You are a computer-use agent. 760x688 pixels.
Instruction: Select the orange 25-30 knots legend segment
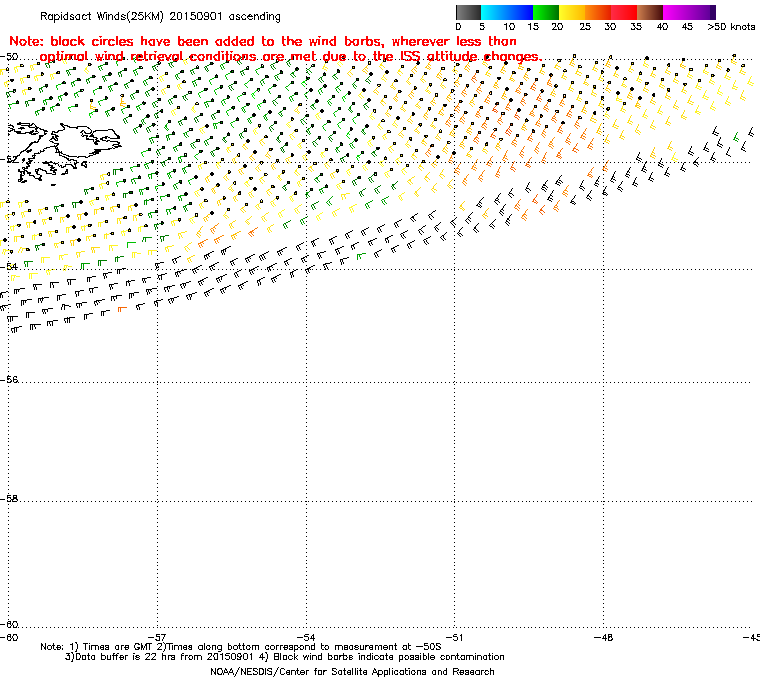pos(598,12)
